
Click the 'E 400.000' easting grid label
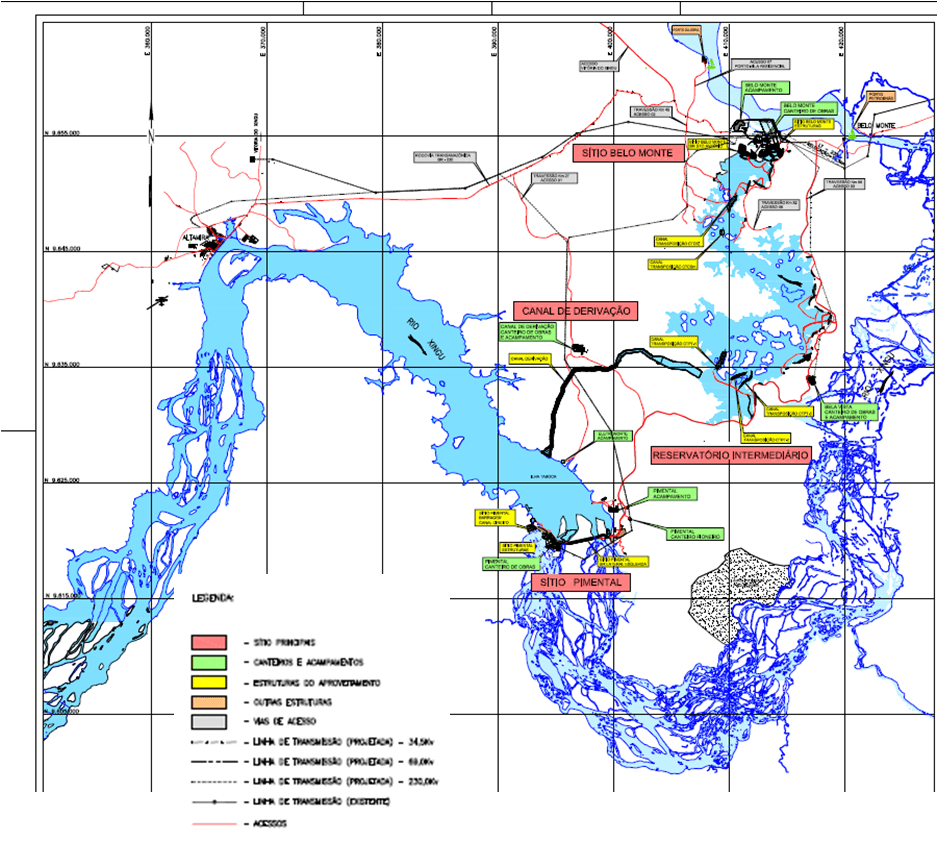(610, 41)
